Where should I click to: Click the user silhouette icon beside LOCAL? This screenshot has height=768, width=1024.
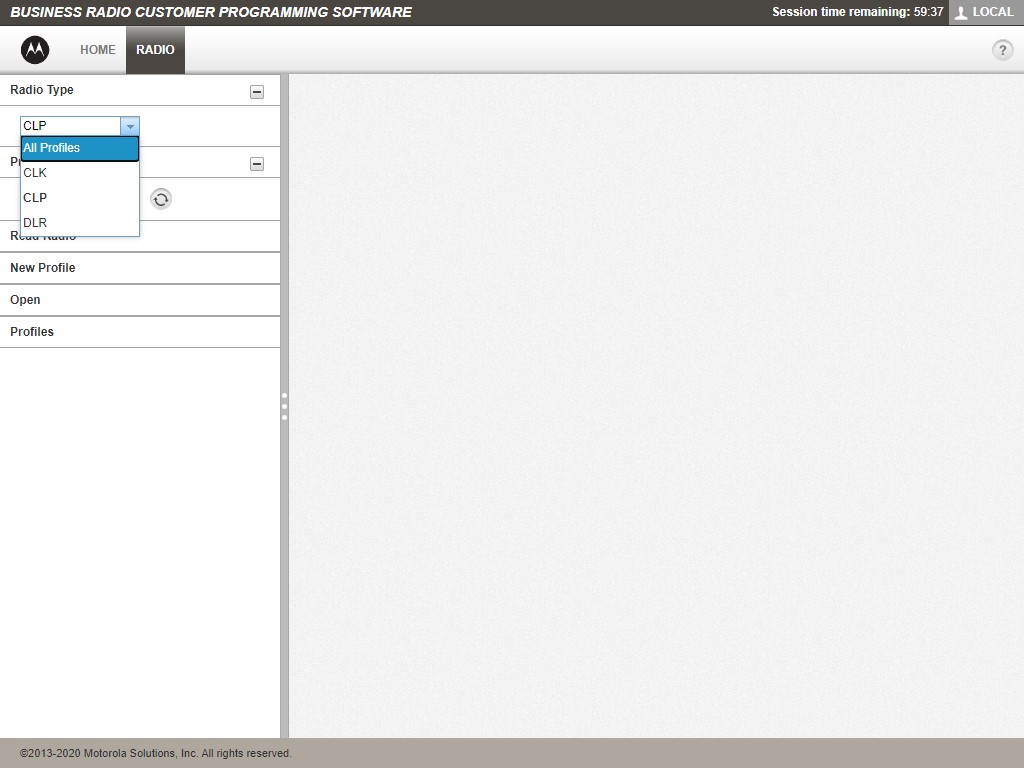click(961, 13)
